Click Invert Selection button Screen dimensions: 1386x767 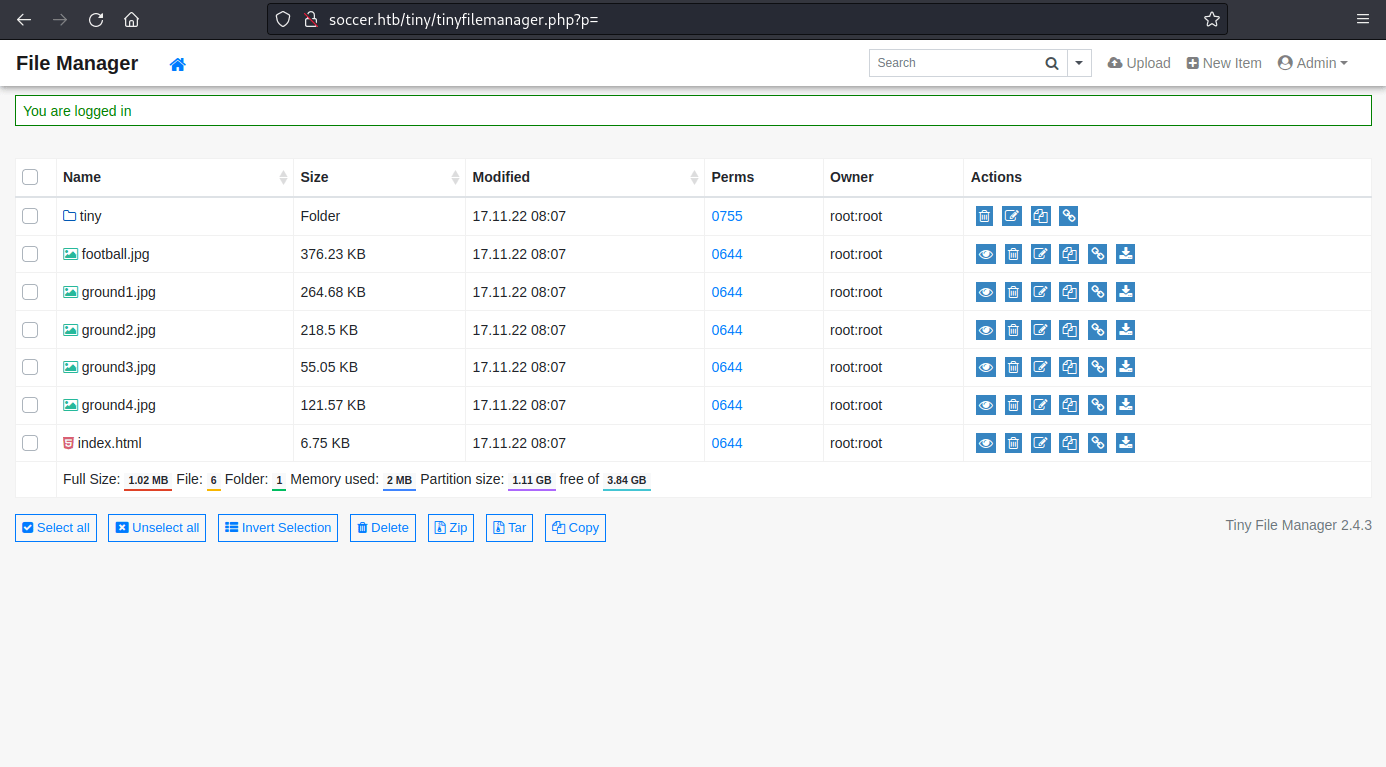coord(278,528)
